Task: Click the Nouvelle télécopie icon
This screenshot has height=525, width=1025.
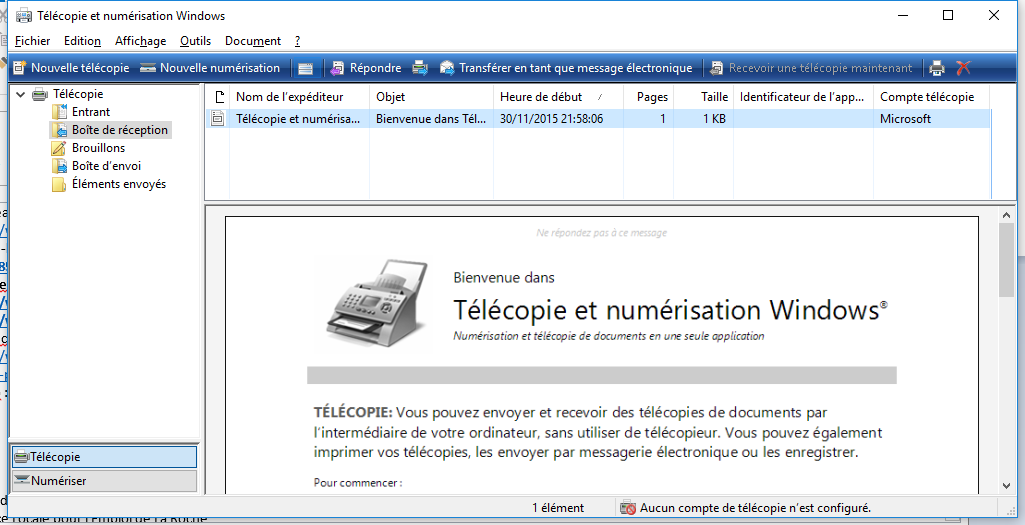Action: point(20,68)
